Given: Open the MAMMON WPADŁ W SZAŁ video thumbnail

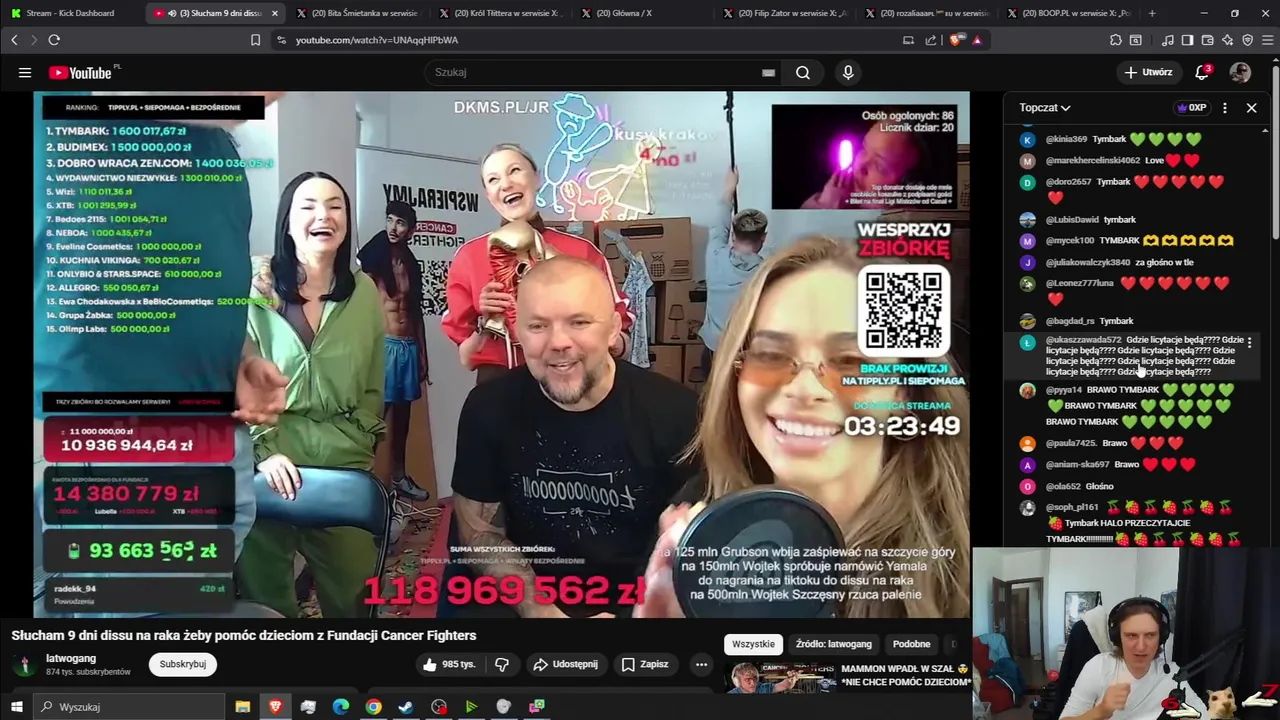Looking at the screenshot, I should [x=779, y=677].
